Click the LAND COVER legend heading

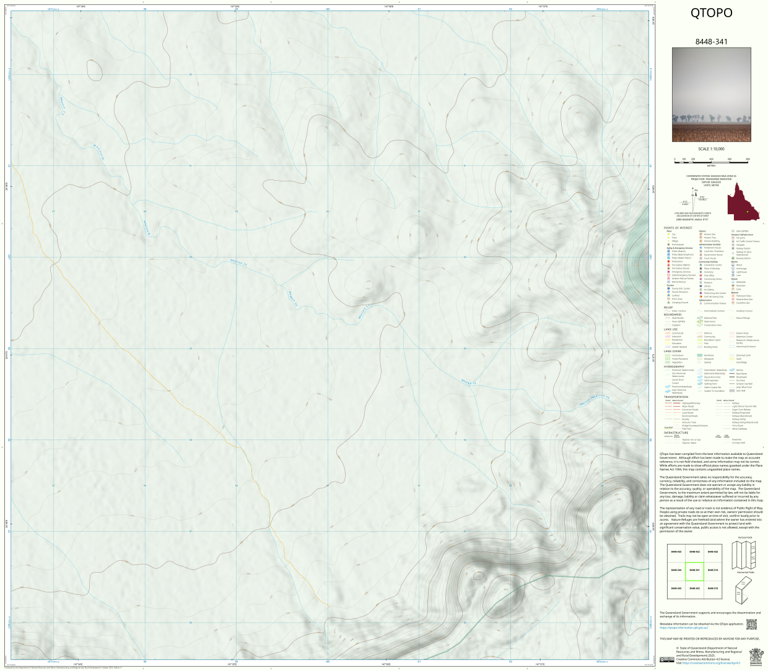(672, 351)
